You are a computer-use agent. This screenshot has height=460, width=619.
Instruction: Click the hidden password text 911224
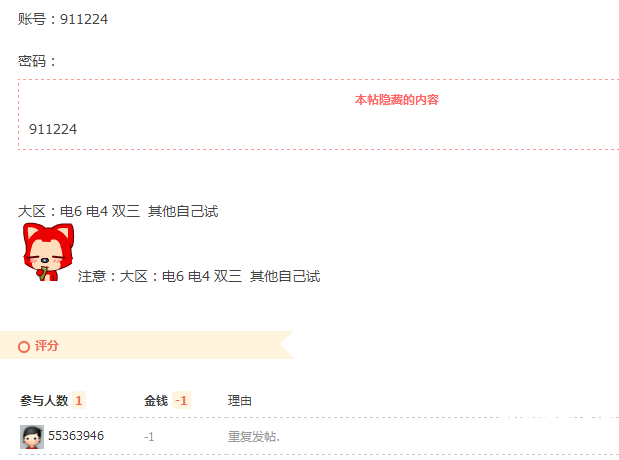pyautogui.click(x=53, y=129)
